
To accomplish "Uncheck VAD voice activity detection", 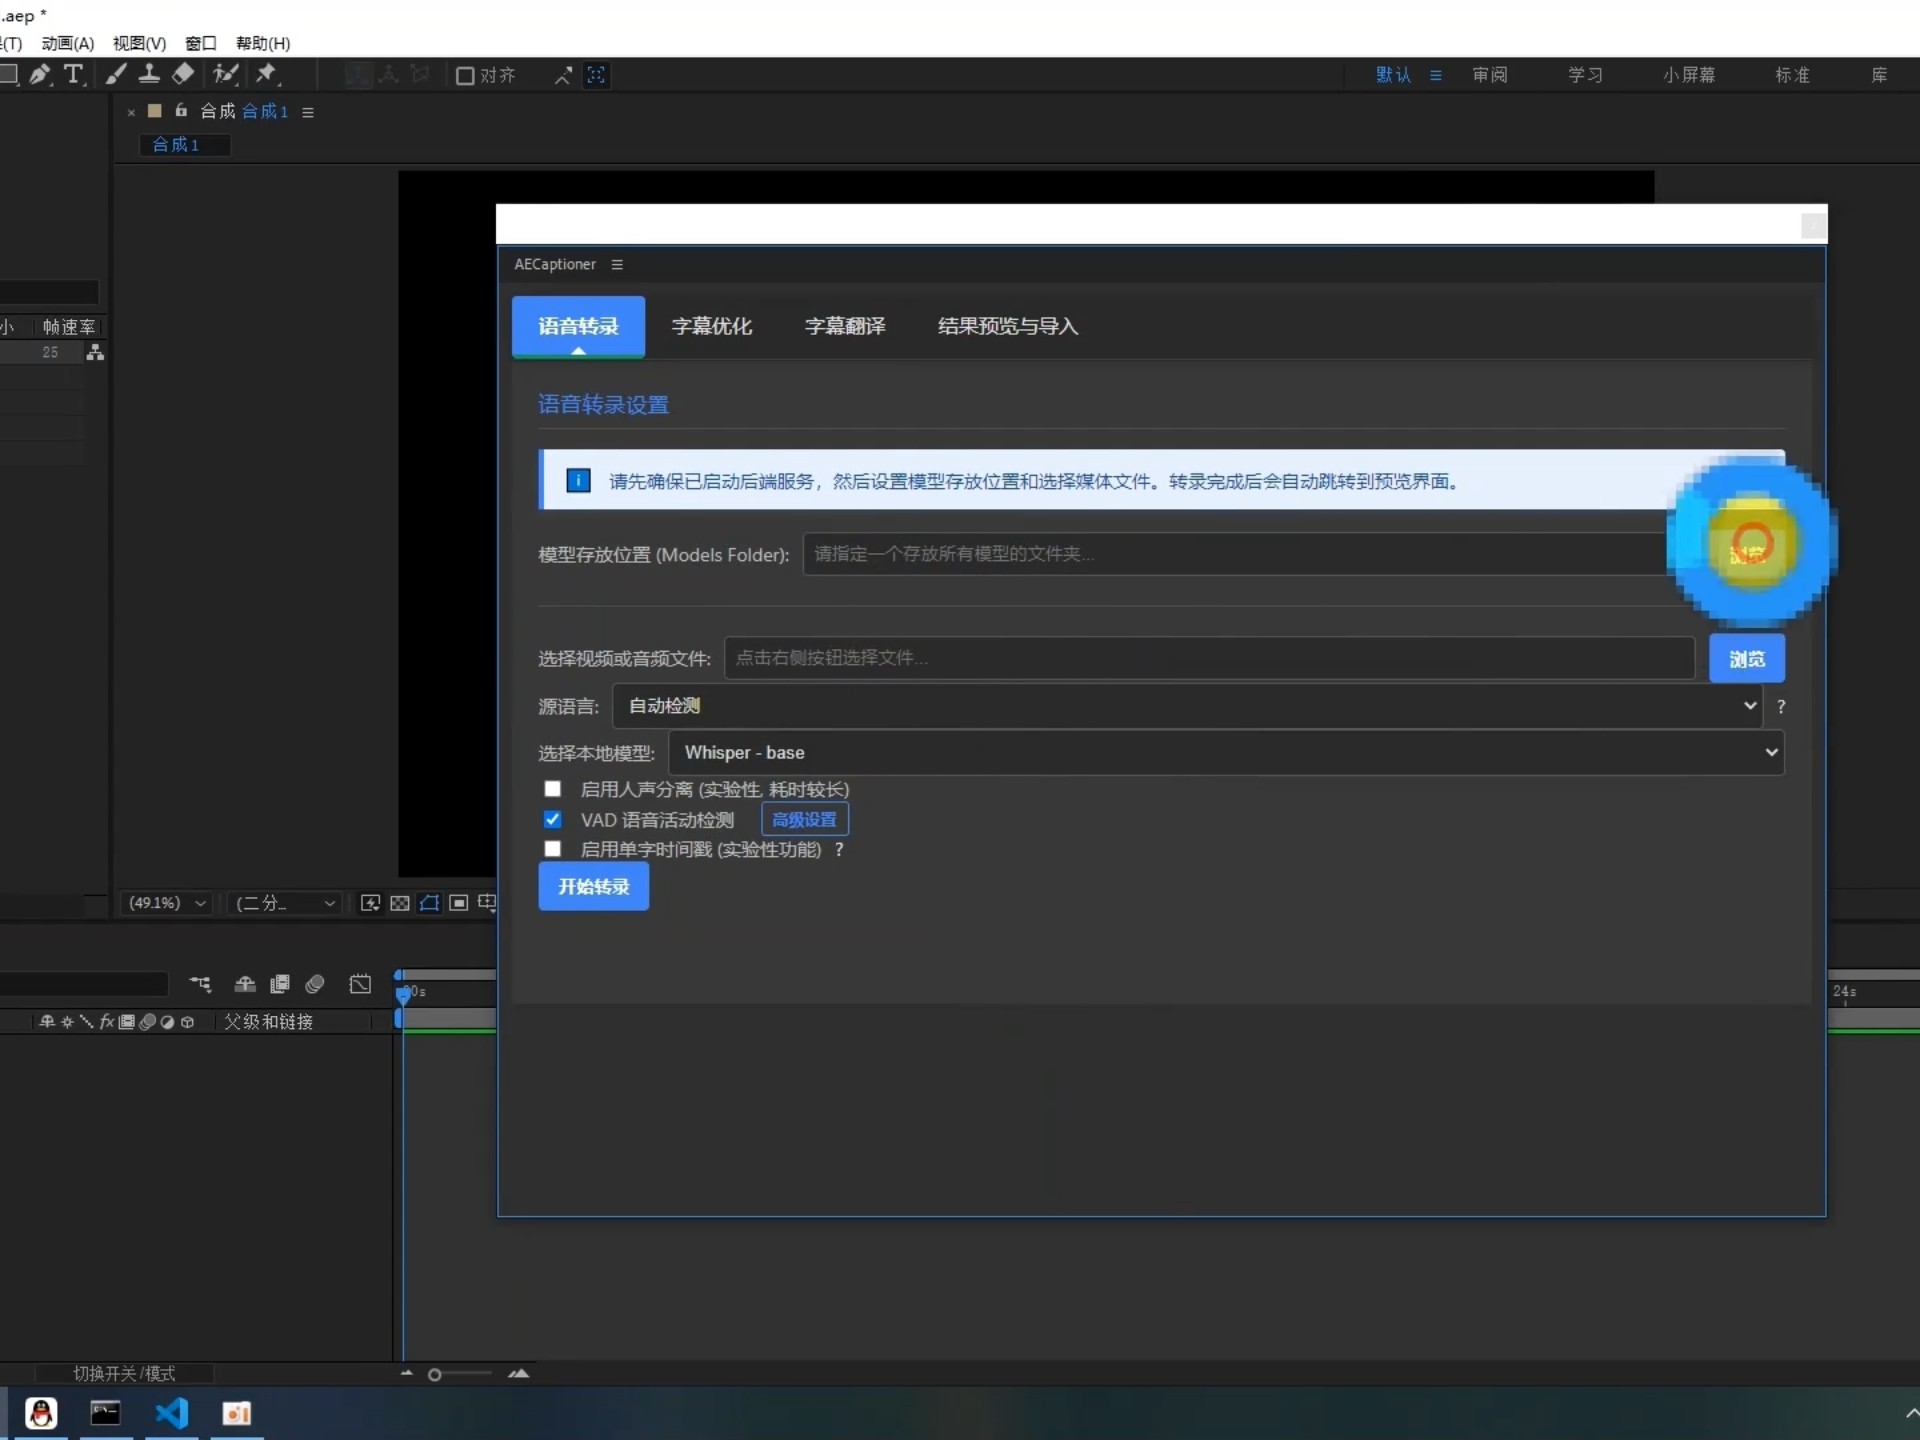I will pos(552,819).
